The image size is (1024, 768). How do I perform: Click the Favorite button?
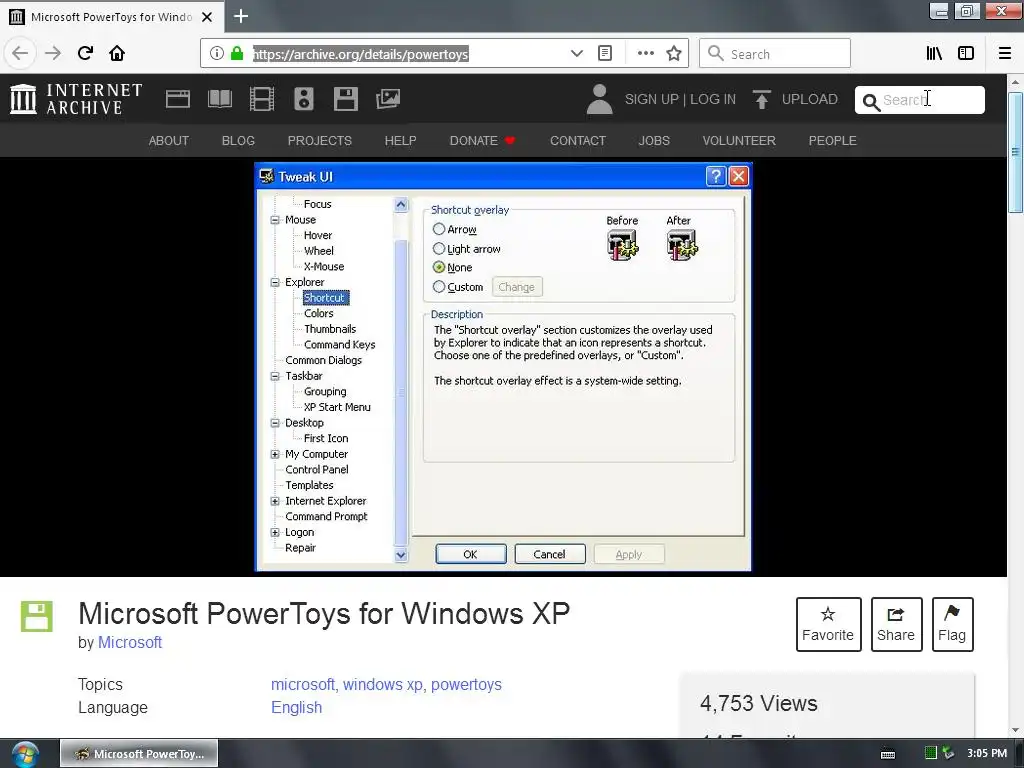[x=828, y=624]
